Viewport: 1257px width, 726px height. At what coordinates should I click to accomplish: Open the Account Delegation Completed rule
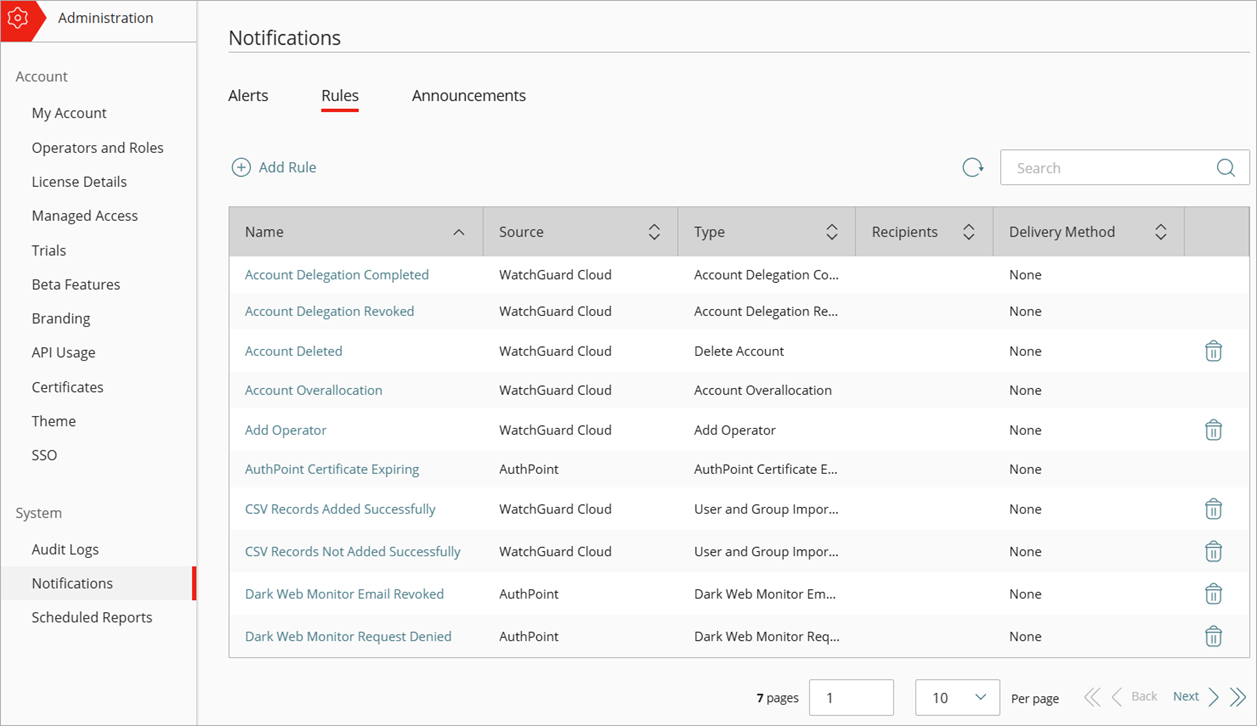pos(336,274)
